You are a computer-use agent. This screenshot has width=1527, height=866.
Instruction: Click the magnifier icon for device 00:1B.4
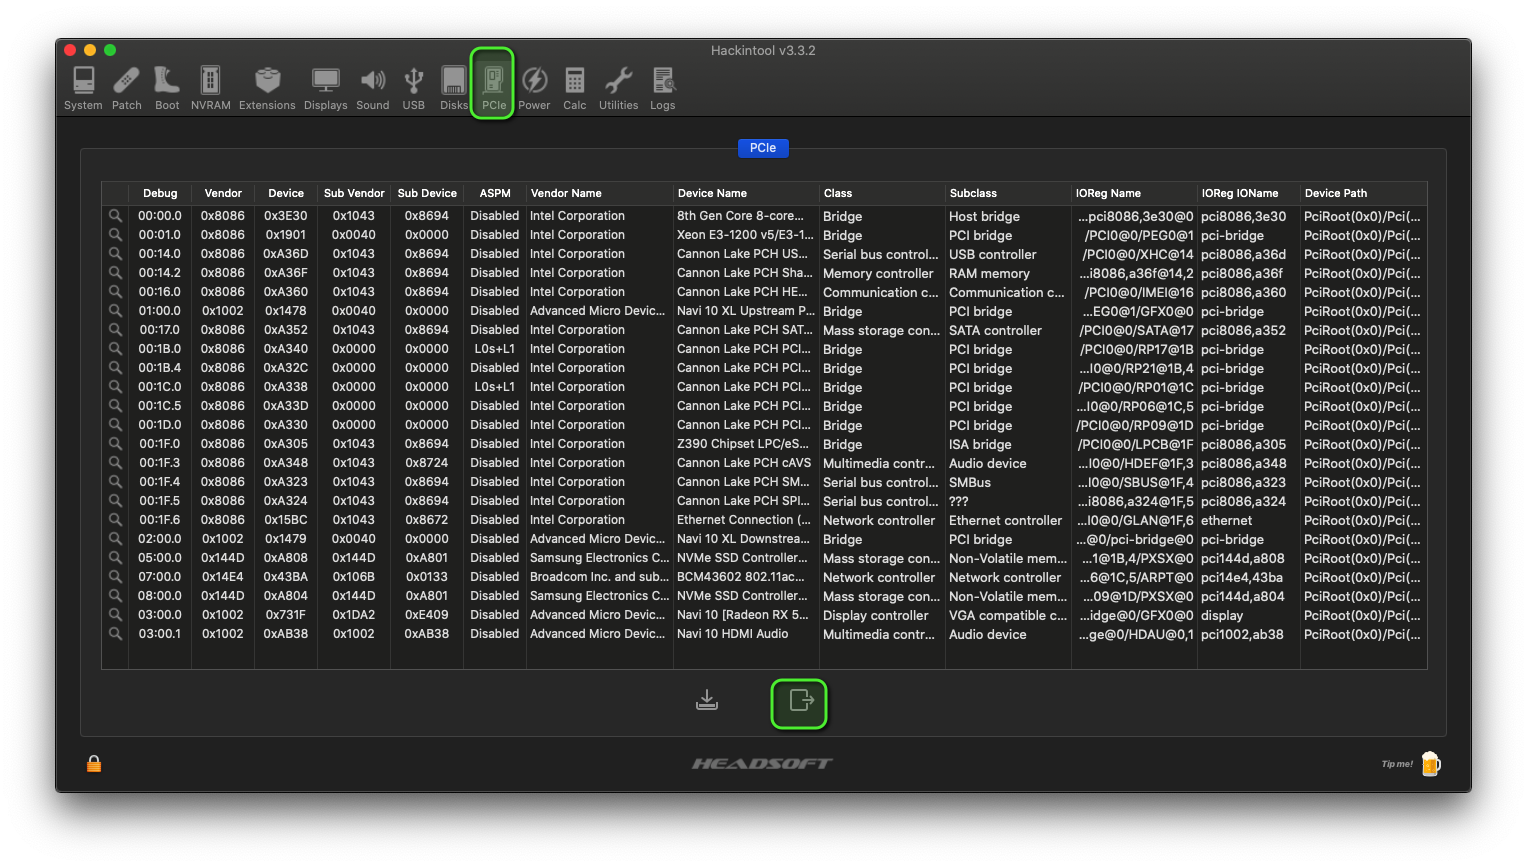pyautogui.click(x=115, y=368)
